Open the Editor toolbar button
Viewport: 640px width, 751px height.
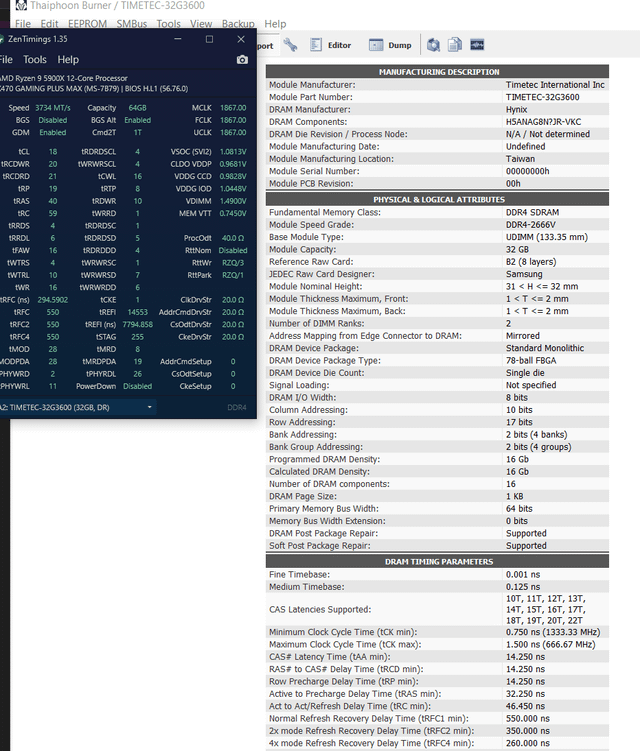331,45
